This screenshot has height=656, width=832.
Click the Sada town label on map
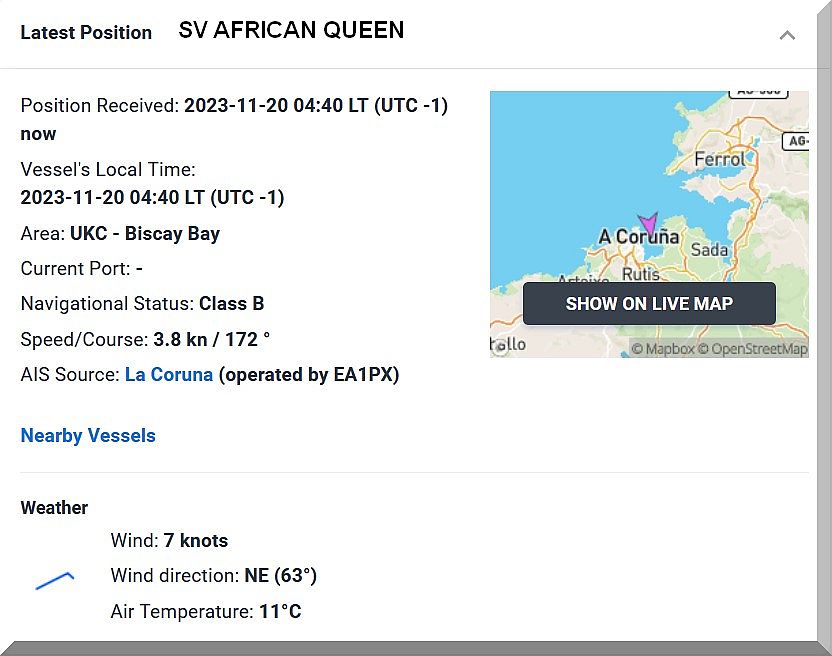[709, 249]
